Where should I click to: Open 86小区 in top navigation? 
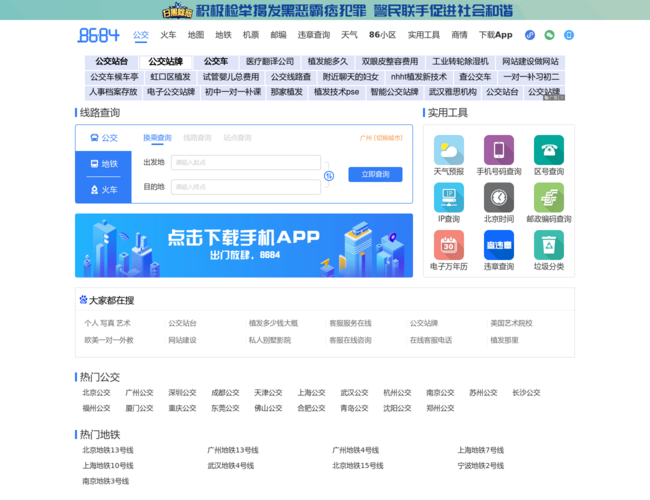pyautogui.click(x=382, y=35)
